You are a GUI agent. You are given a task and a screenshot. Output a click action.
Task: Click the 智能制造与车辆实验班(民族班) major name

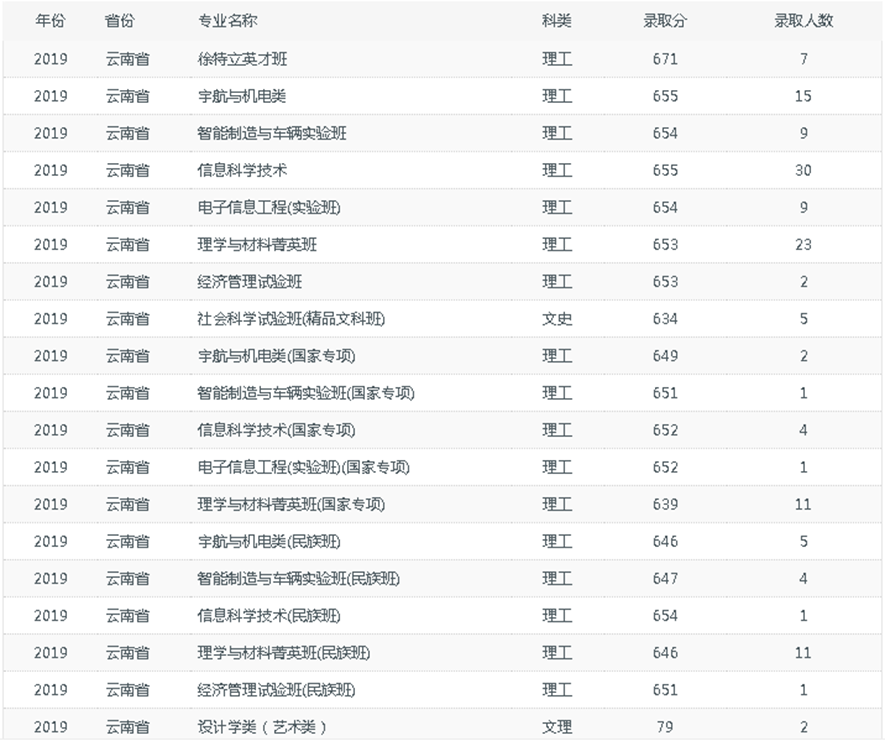298,578
